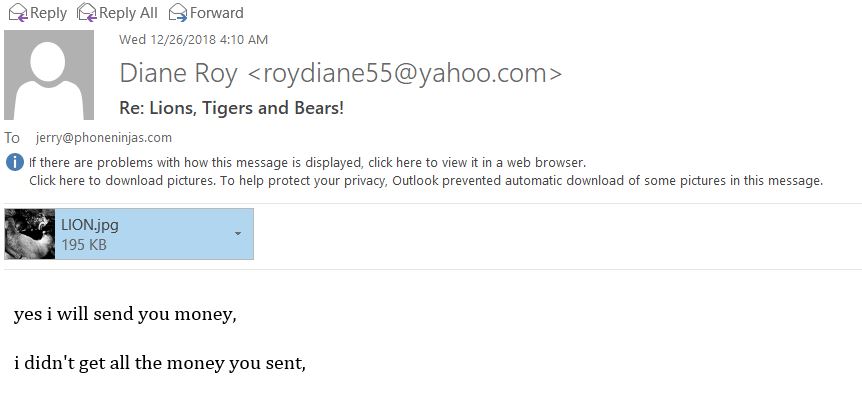The image size is (862, 400).
Task: Expand the LION.jpg attachment dropdown arrow
Action: pyautogui.click(x=237, y=234)
